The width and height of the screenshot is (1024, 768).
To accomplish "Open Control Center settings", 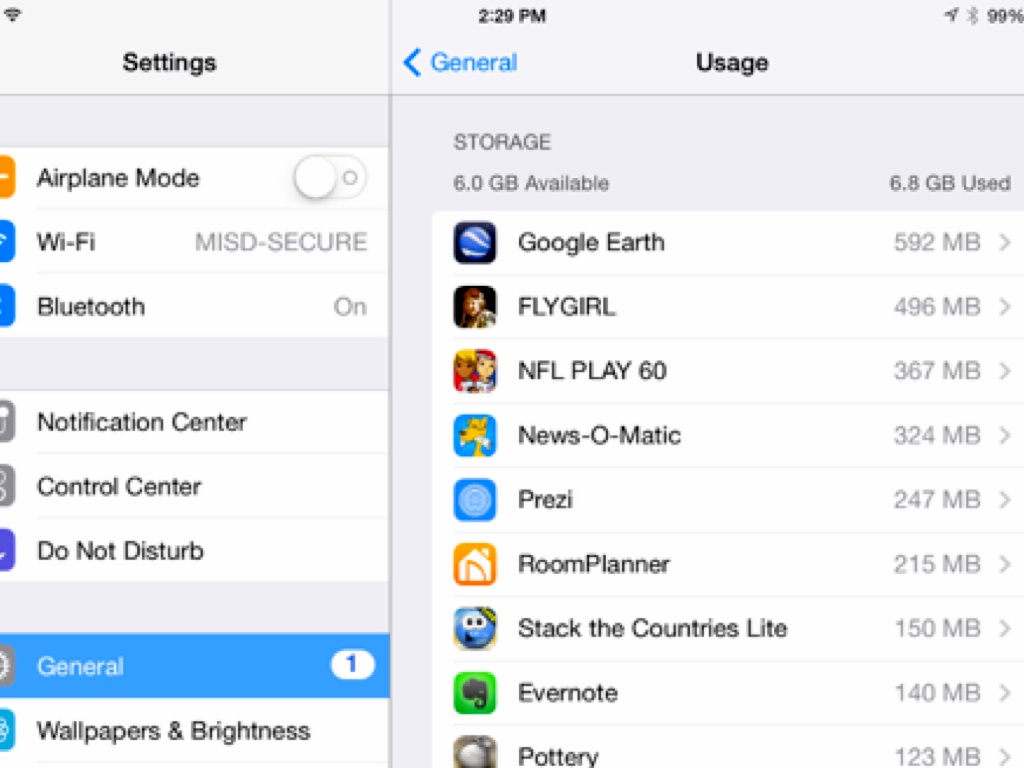I will click(195, 487).
